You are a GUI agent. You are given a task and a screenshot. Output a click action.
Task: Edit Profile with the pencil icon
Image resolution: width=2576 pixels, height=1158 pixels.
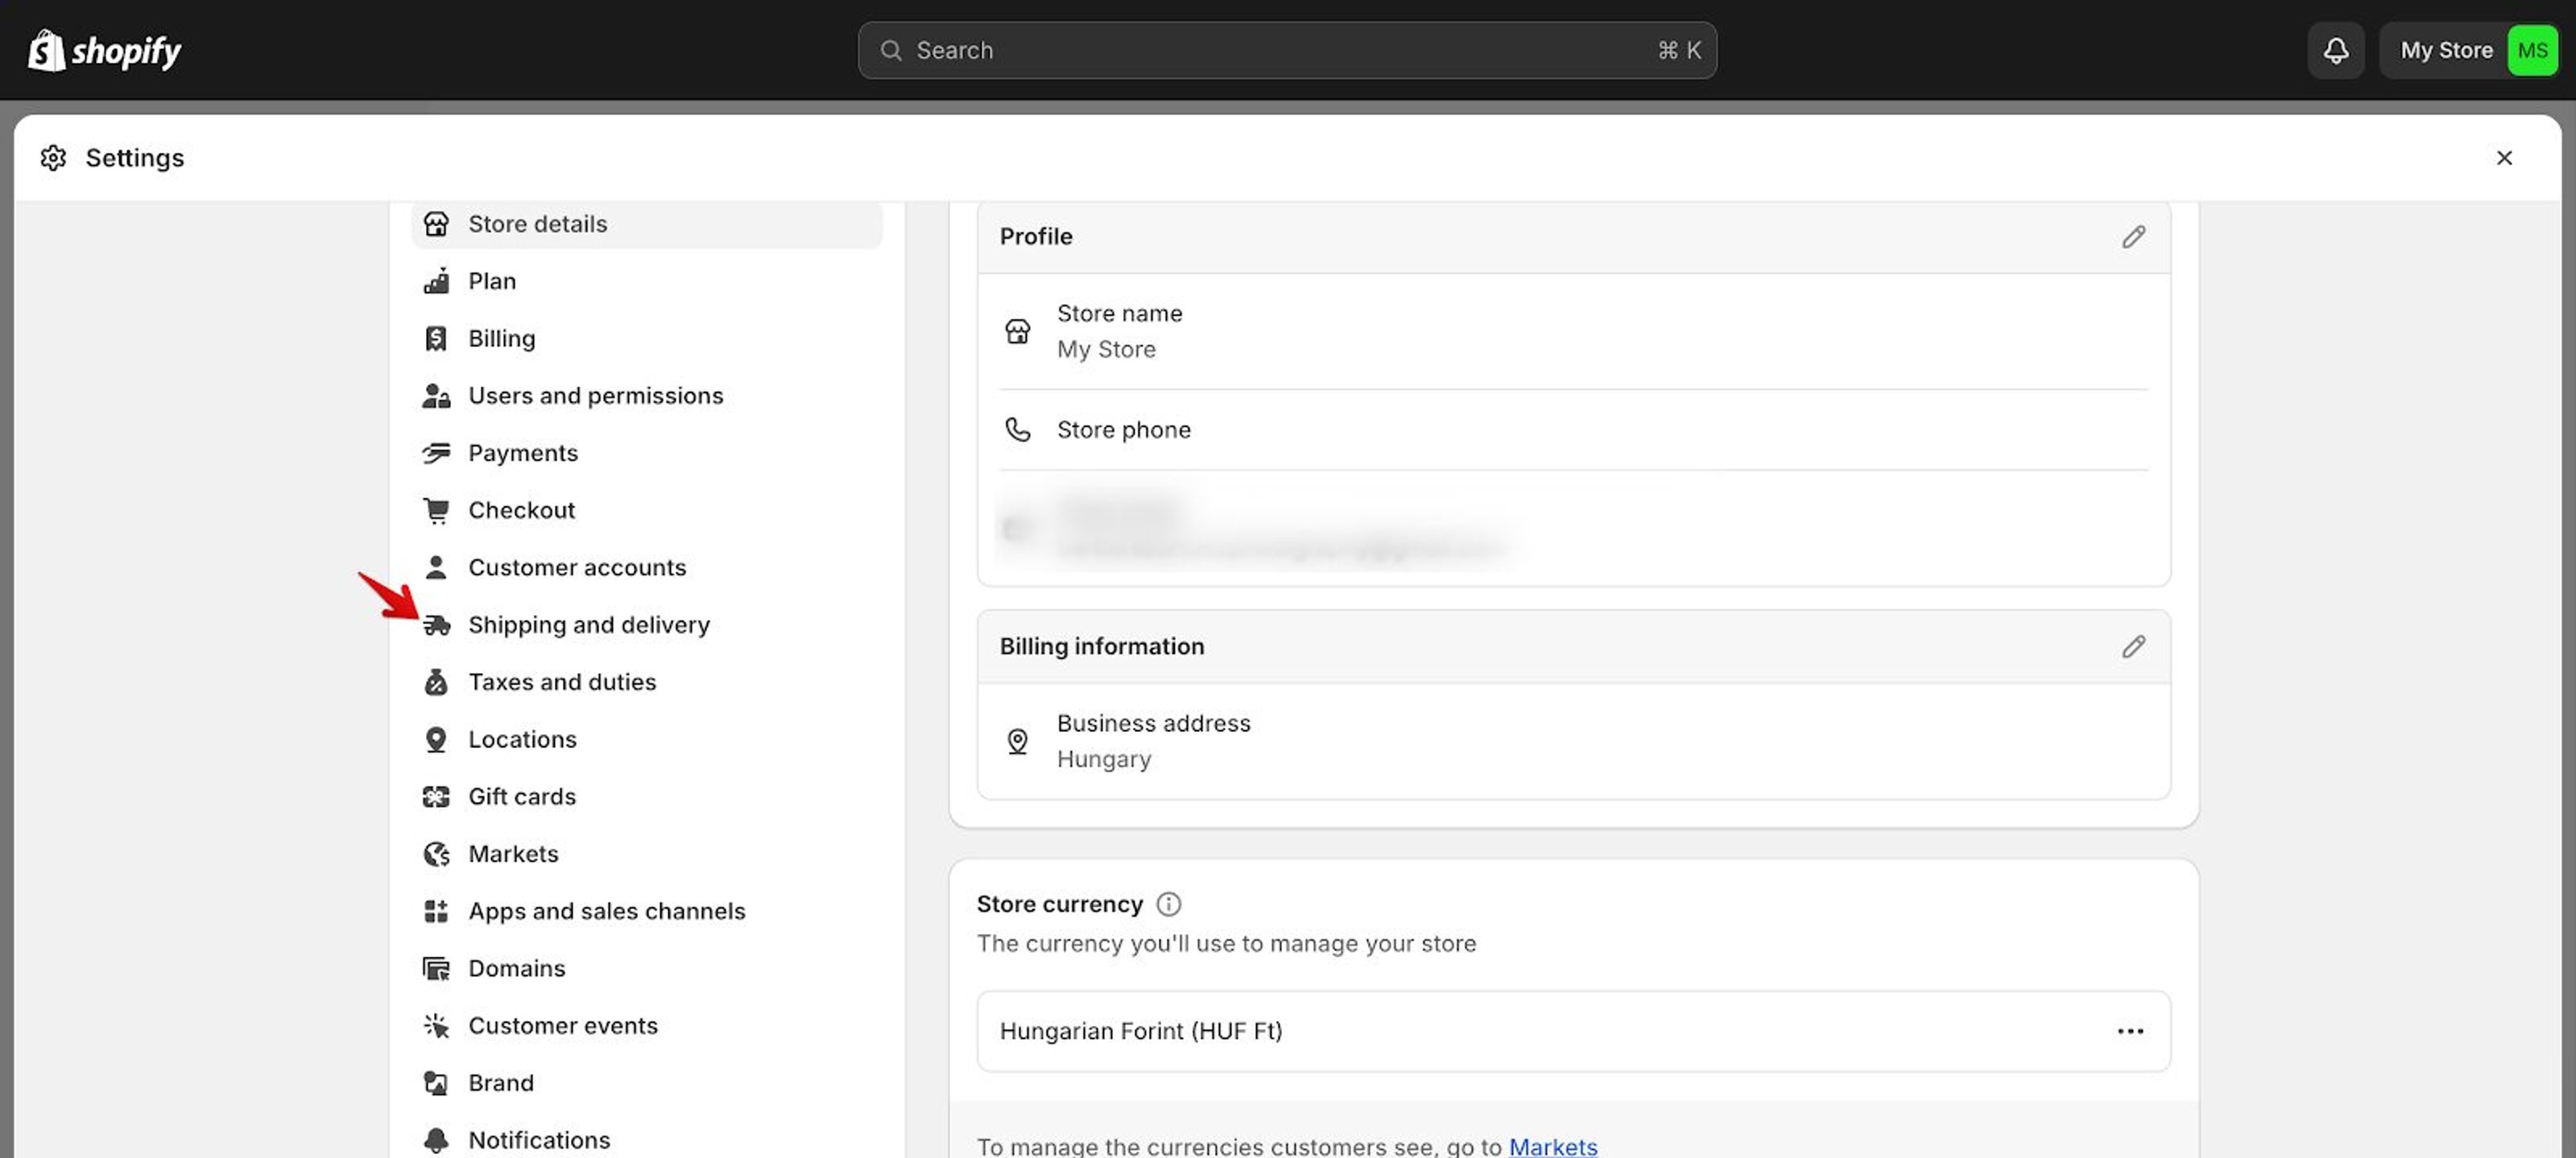click(2133, 237)
